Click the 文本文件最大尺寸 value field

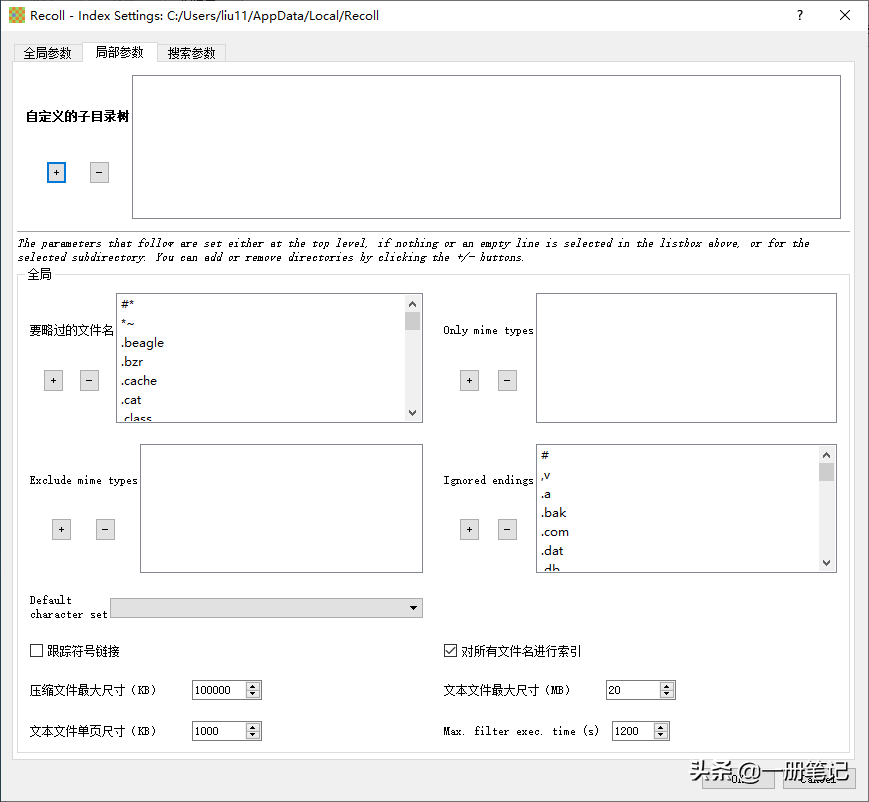tap(633, 690)
